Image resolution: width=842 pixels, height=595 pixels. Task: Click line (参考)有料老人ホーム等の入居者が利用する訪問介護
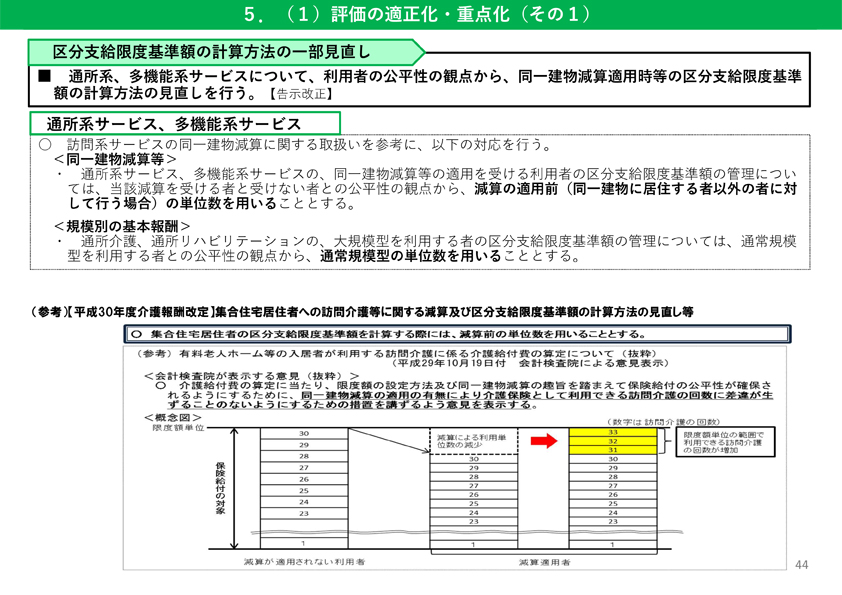click(398, 353)
